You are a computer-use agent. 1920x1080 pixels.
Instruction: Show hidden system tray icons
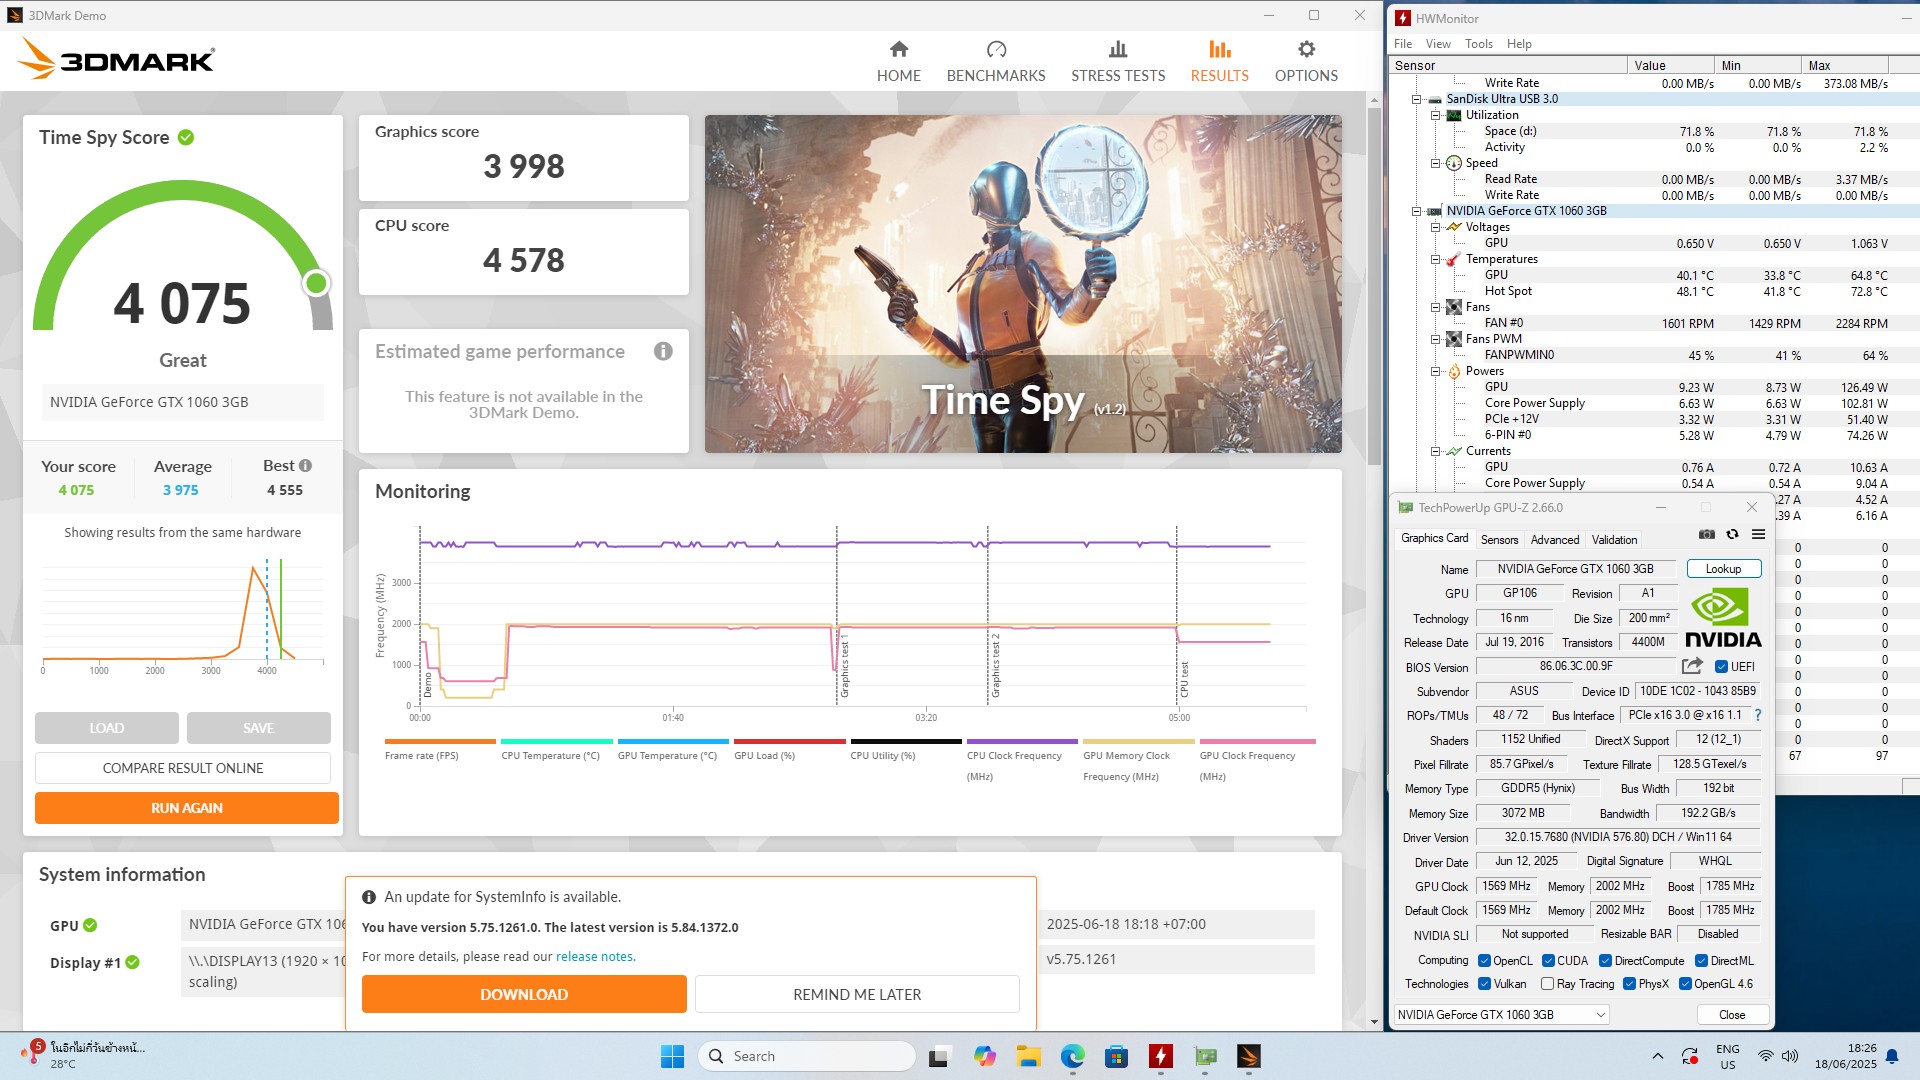[1657, 1056]
